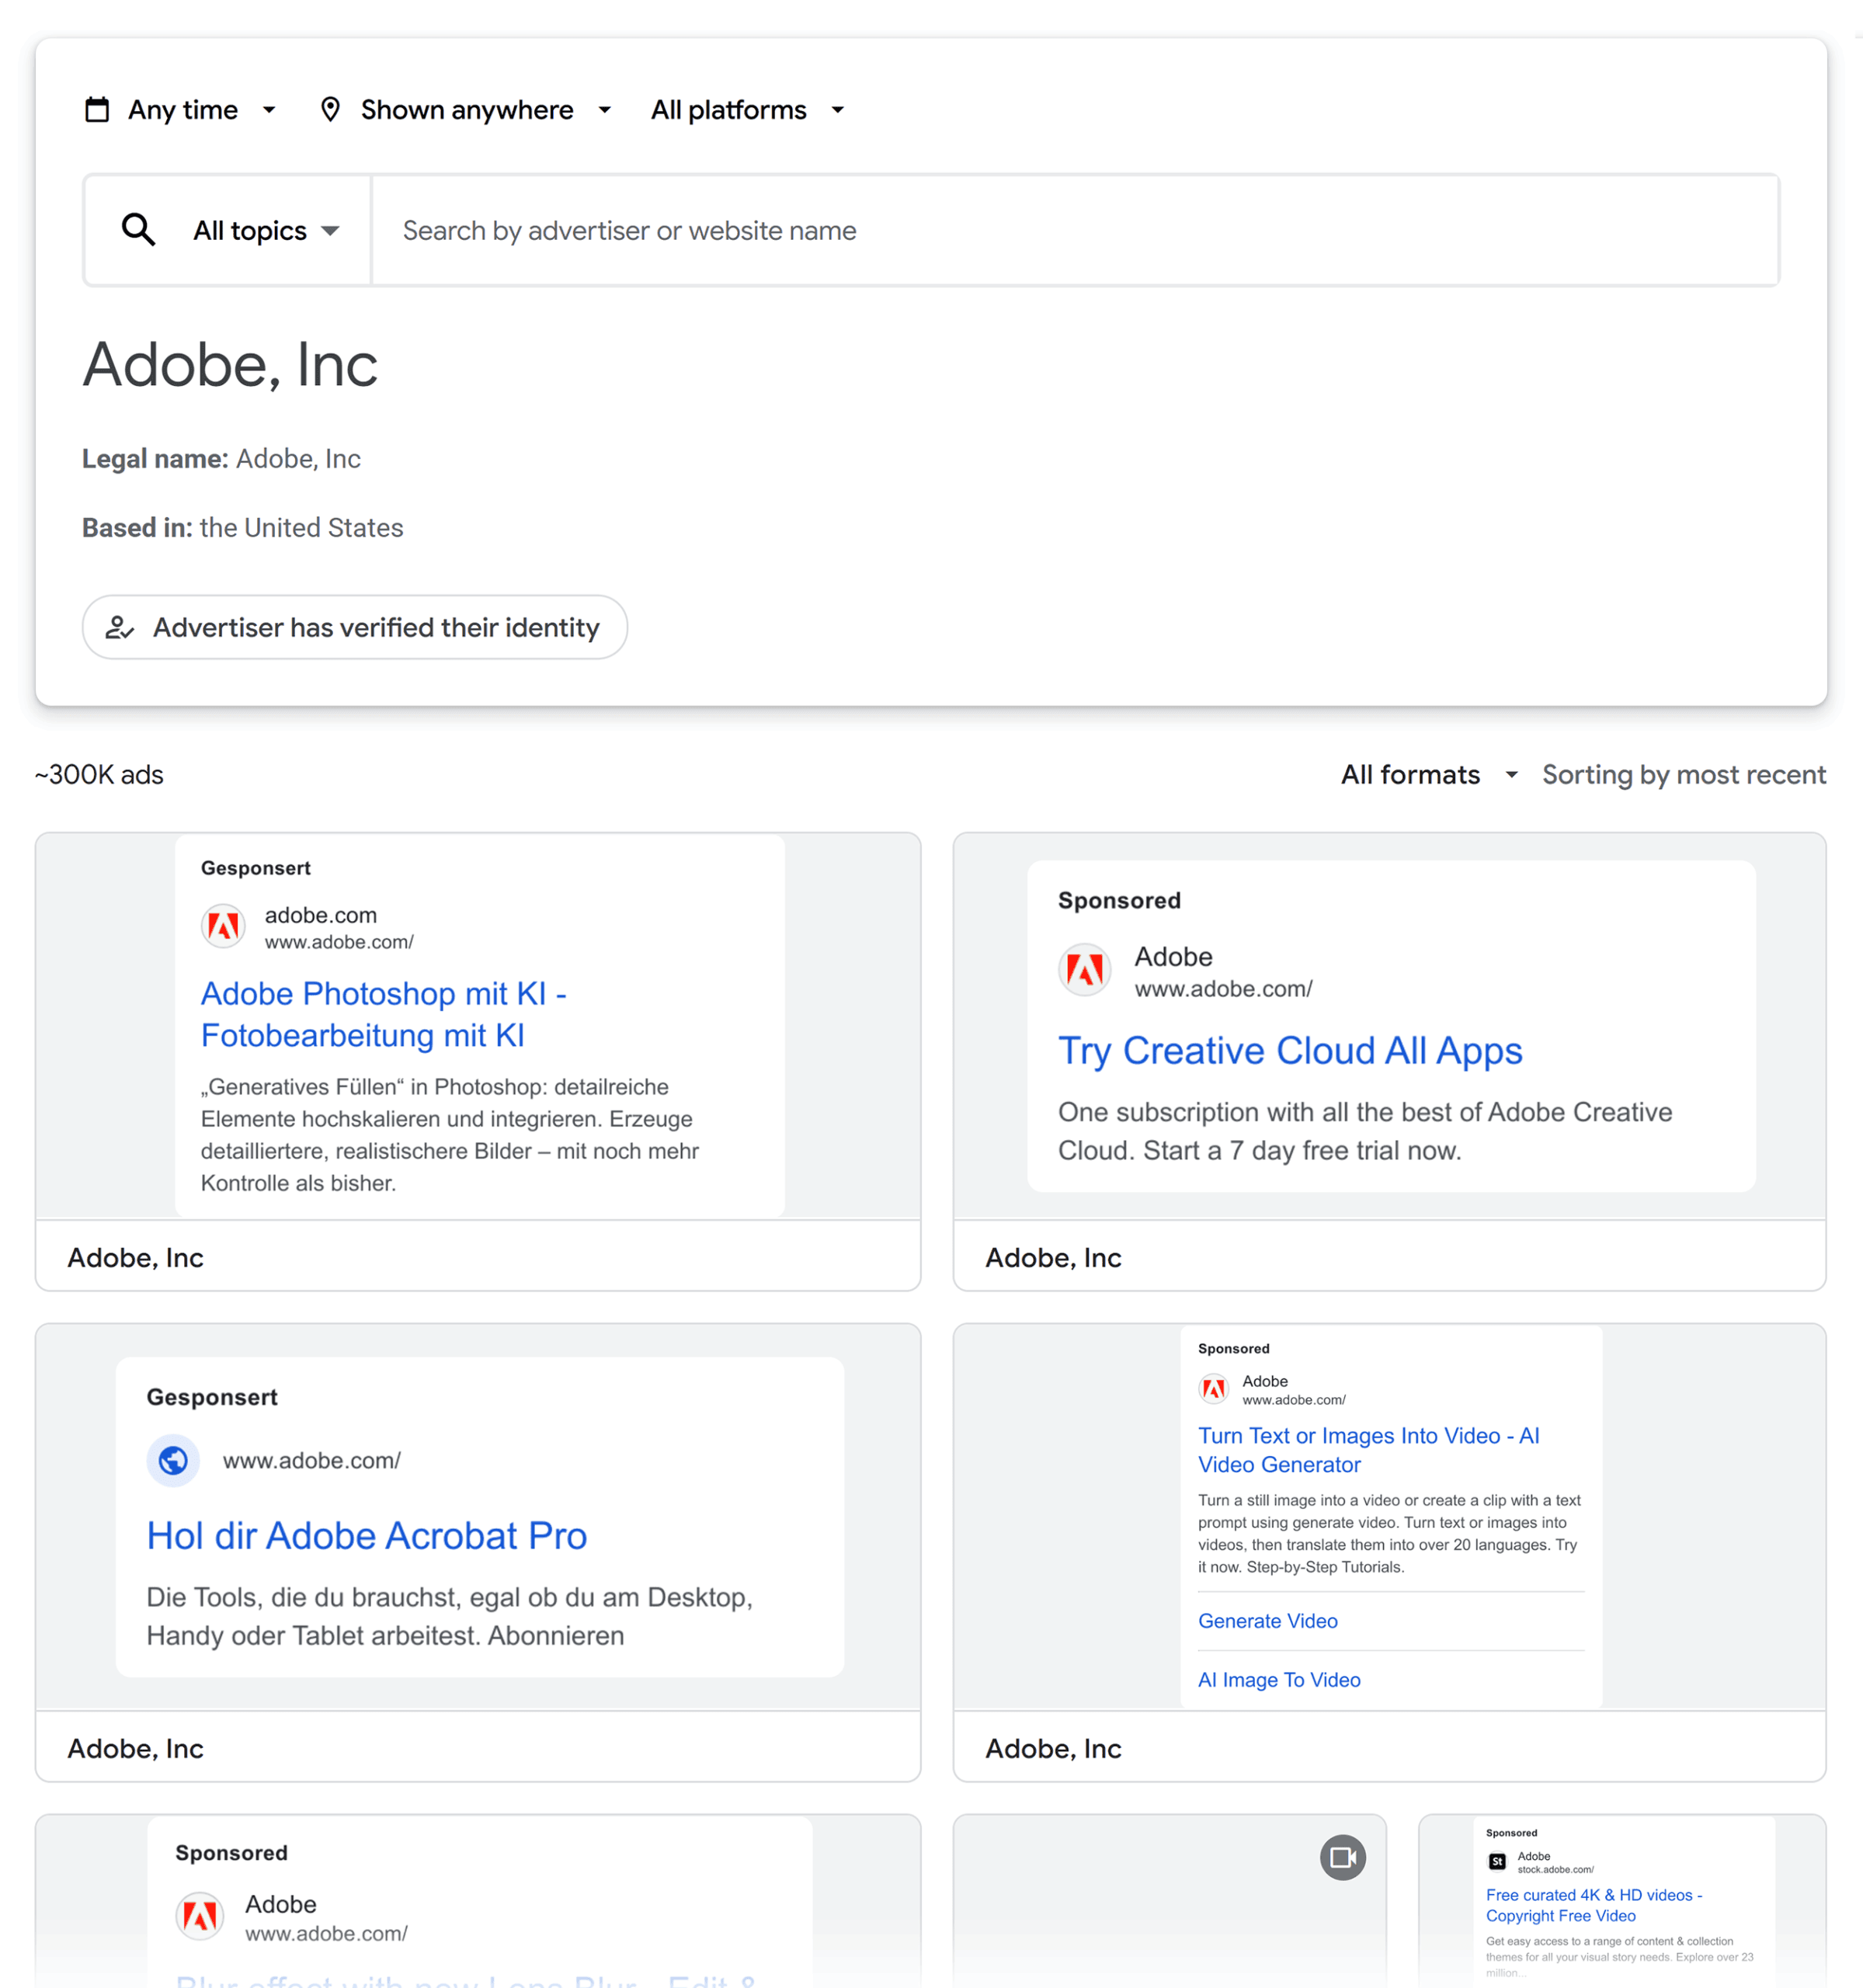Image resolution: width=1863 pixels, height=1988 pixels.
Task: Click the AI Image To Video sitelink
Action: point(1279,1680)
